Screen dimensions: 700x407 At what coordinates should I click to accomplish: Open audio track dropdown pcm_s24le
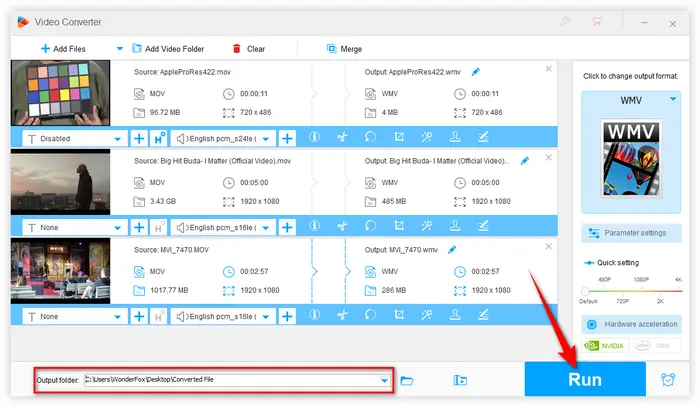pyautogui.click(x=223, y=139)
